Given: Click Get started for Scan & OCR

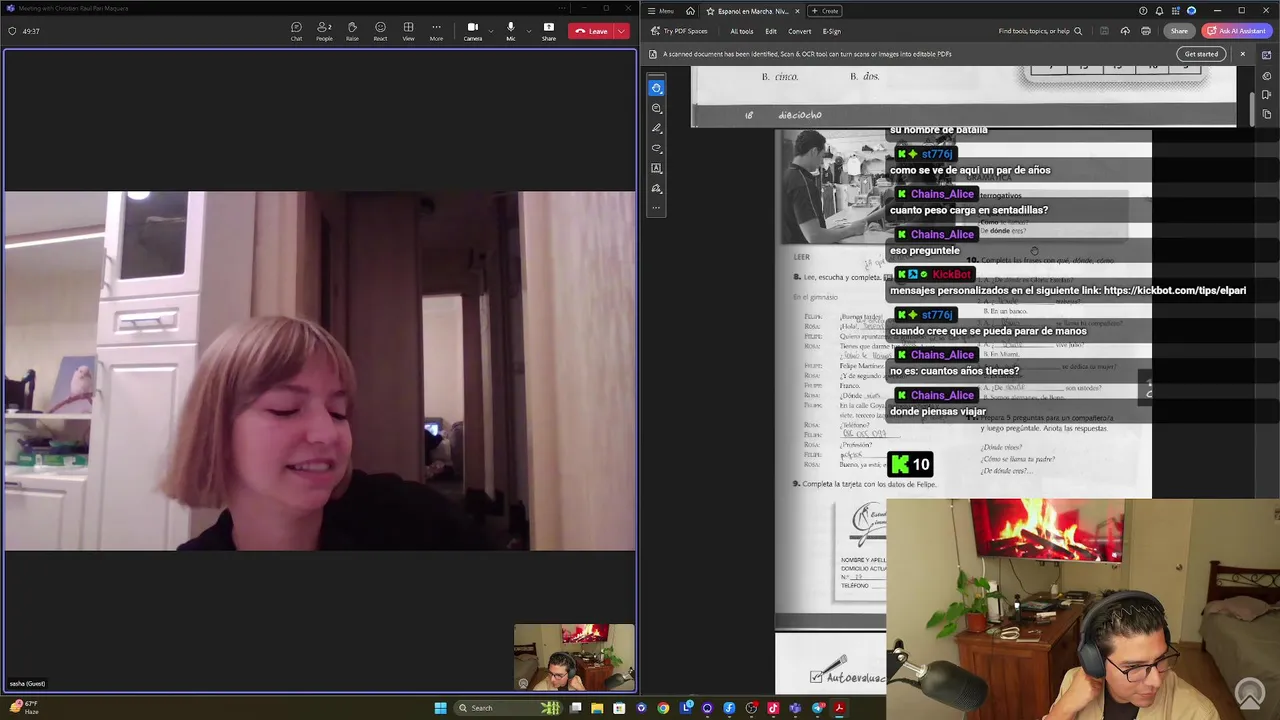Looking at the screenshot, I should 1201,54.
